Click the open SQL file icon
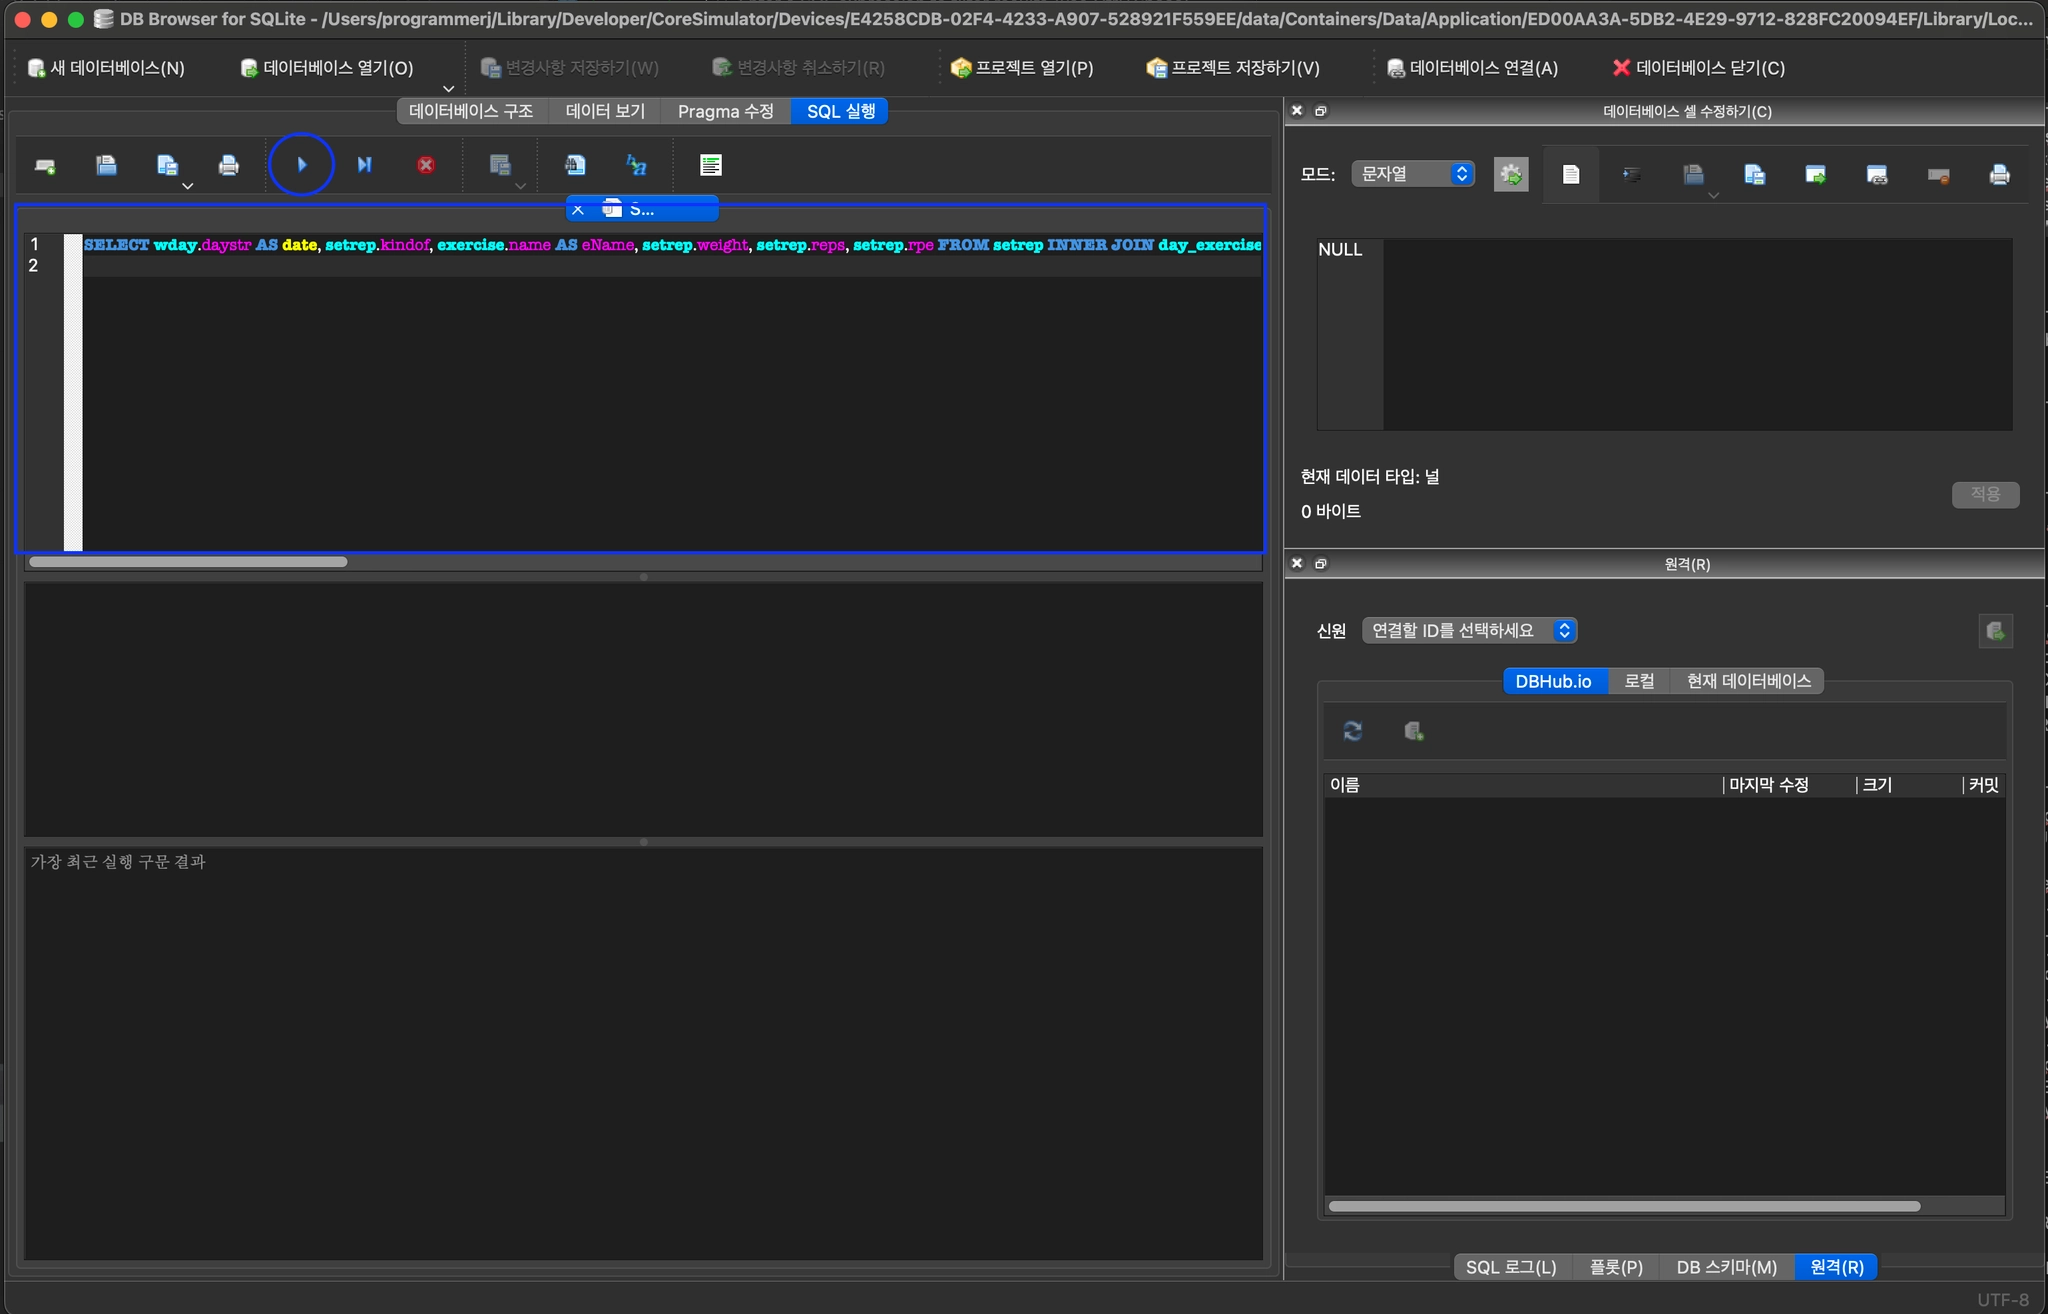The width and height of the screenshot is (2048, 1314). [x=106, y=165]
